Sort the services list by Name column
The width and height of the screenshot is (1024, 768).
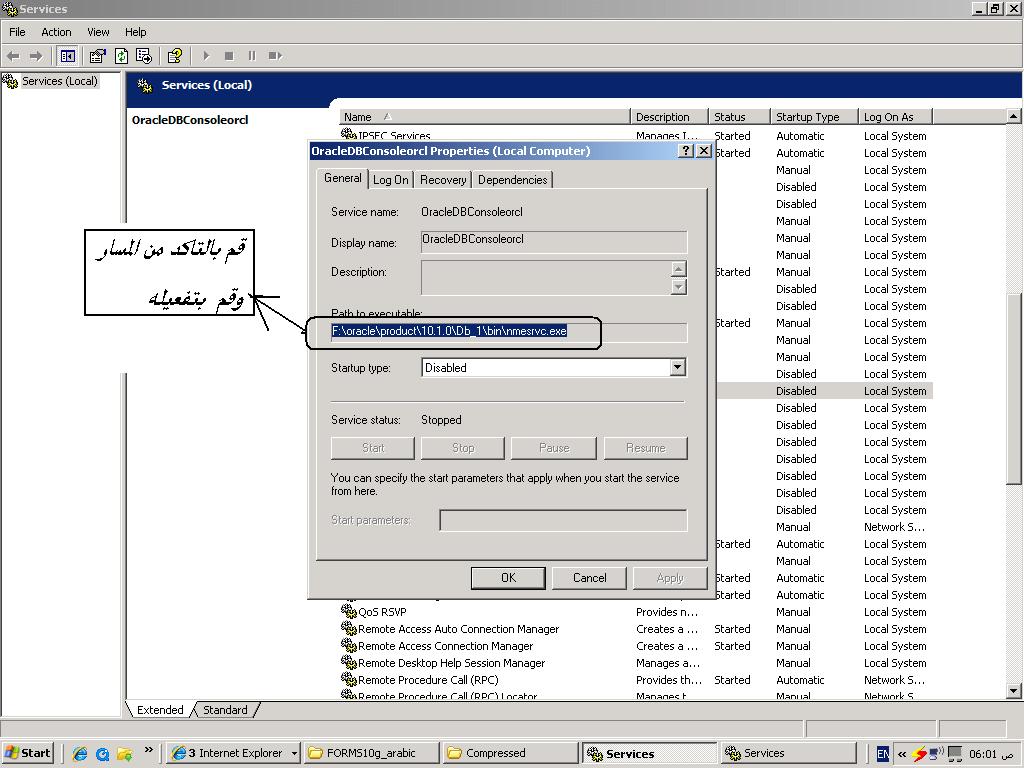click(x=484, y=117)
